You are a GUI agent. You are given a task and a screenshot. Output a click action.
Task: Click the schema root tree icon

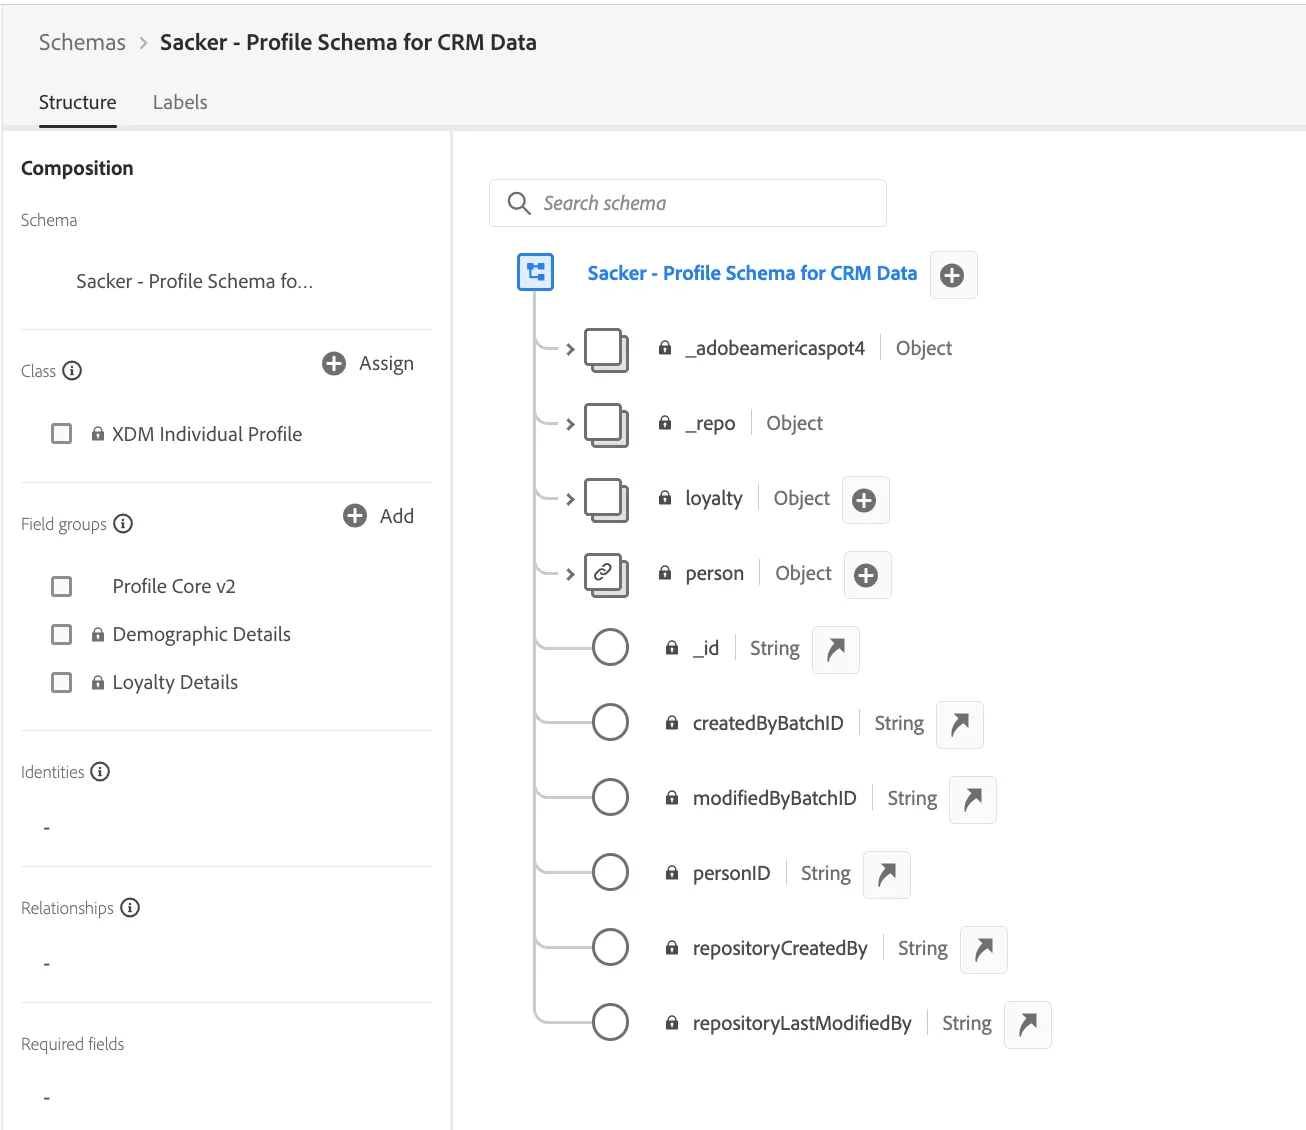click(x=536, y=272)
